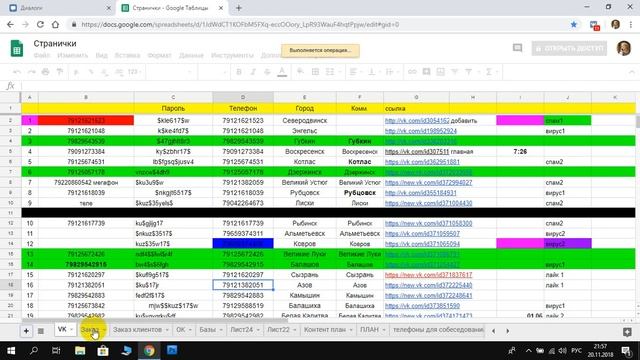Show the all sheets list
The width and height of the screenshot is (640, 360).
[x=40, y=331]
